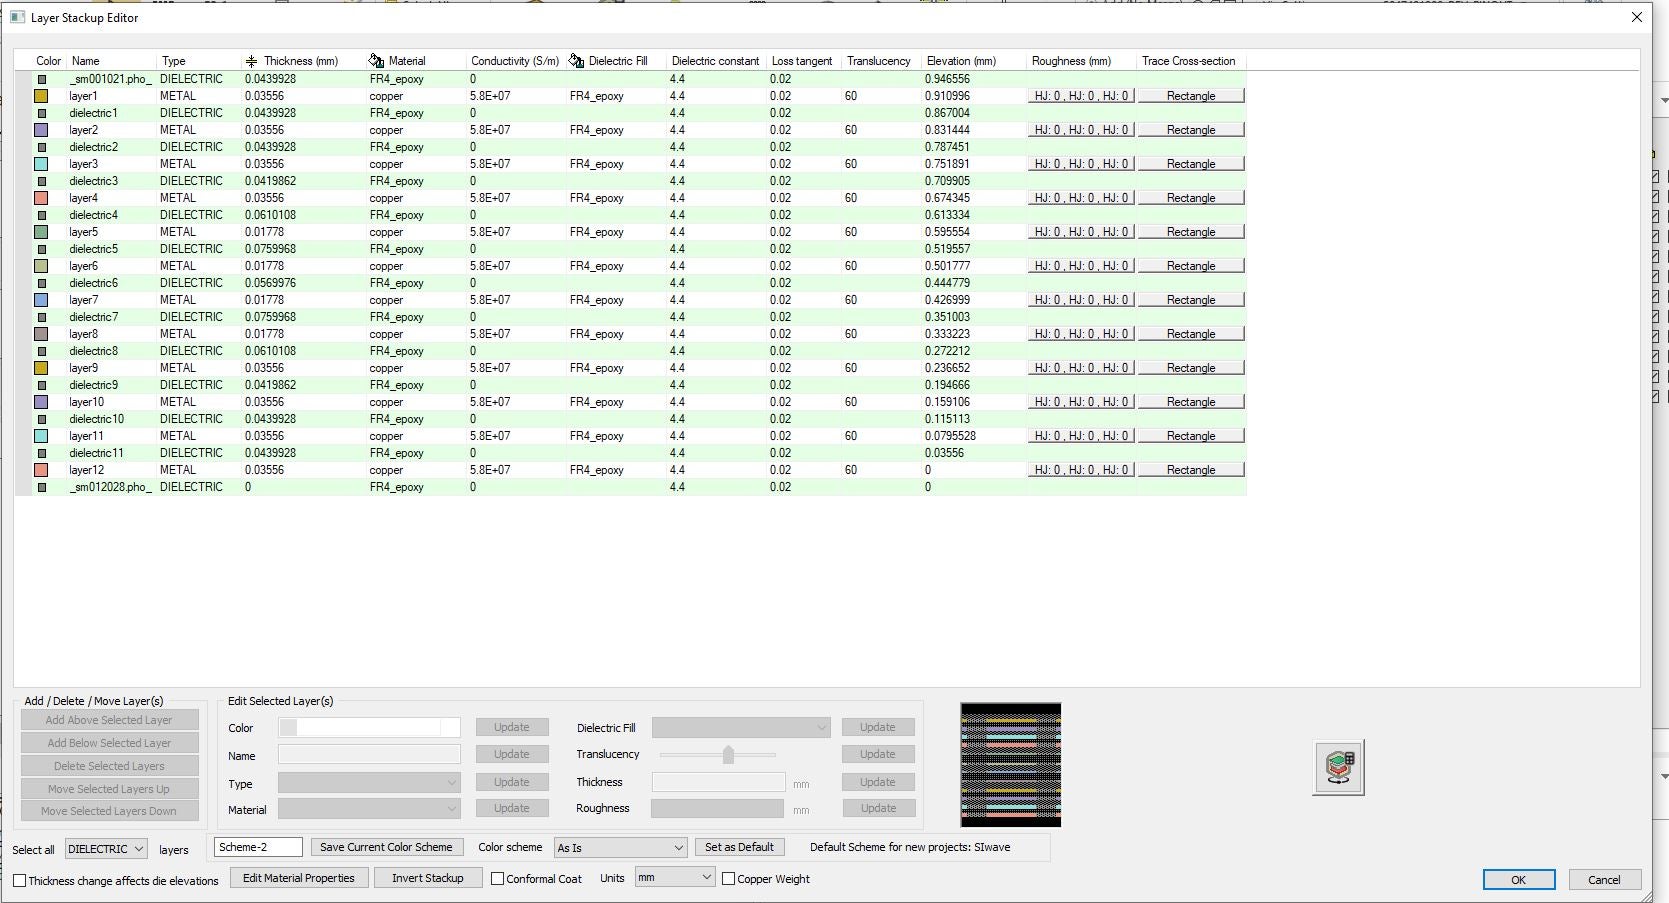The height and width of the screenshot is (903, 1669).
Task: Click the Dielectric constant column header
Action: click(716, 61)
